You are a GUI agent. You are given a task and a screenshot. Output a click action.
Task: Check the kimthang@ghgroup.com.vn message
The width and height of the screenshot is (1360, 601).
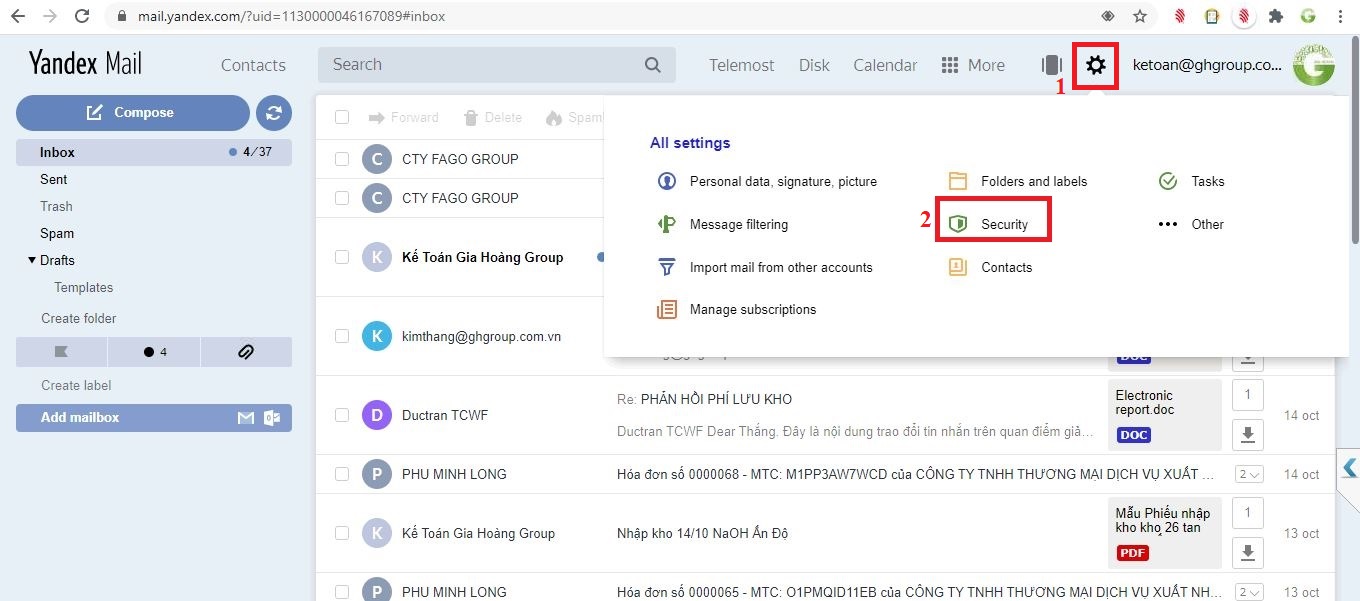[x=342, y=336]
